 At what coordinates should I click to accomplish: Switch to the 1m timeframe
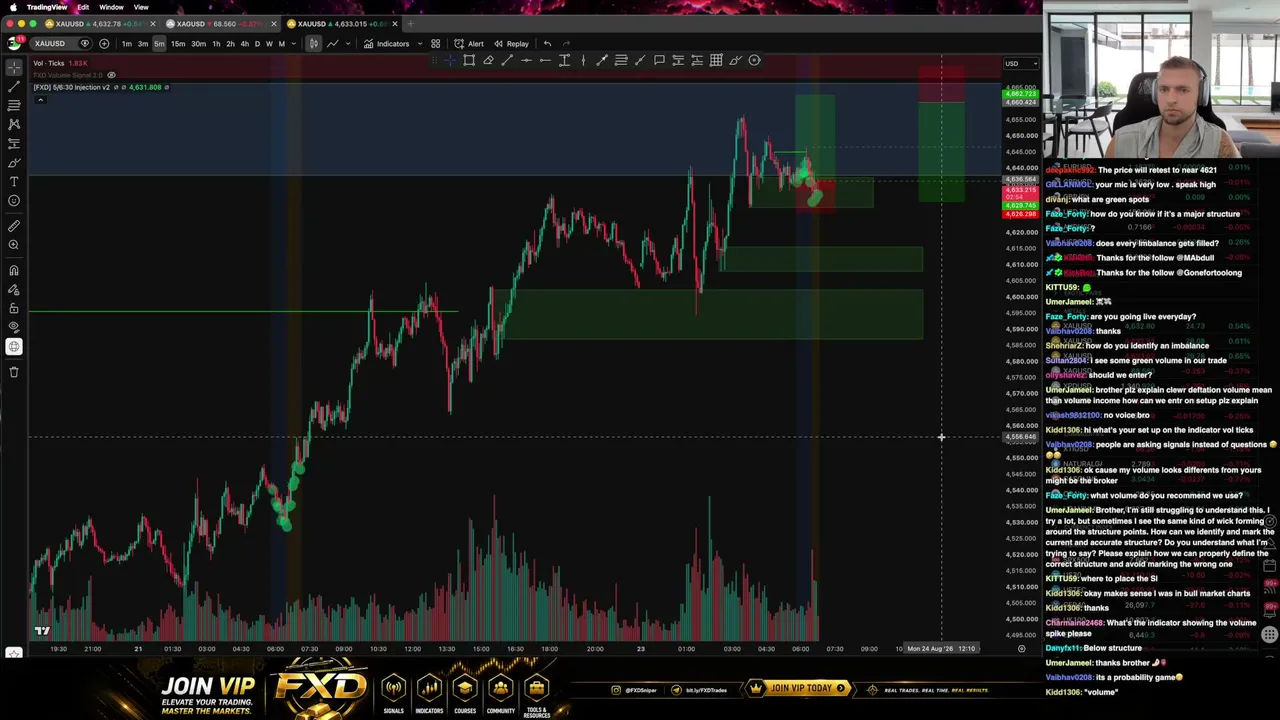[x=126, y=44]
